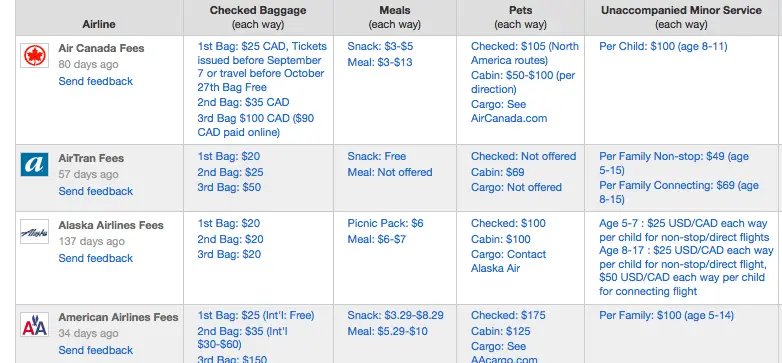This screenshot has width=782, height=363.
Task: Send feedback for AirTran Fees
Action: pyautogui.click(x=96, y=191)
